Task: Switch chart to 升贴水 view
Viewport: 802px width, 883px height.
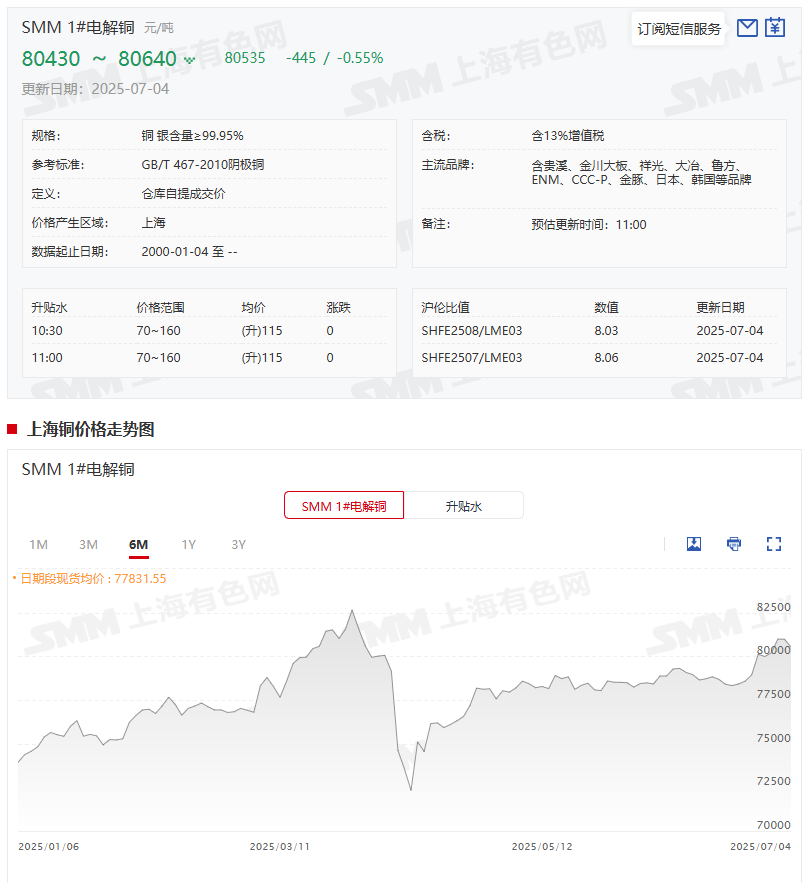Action: click(464, 505)
